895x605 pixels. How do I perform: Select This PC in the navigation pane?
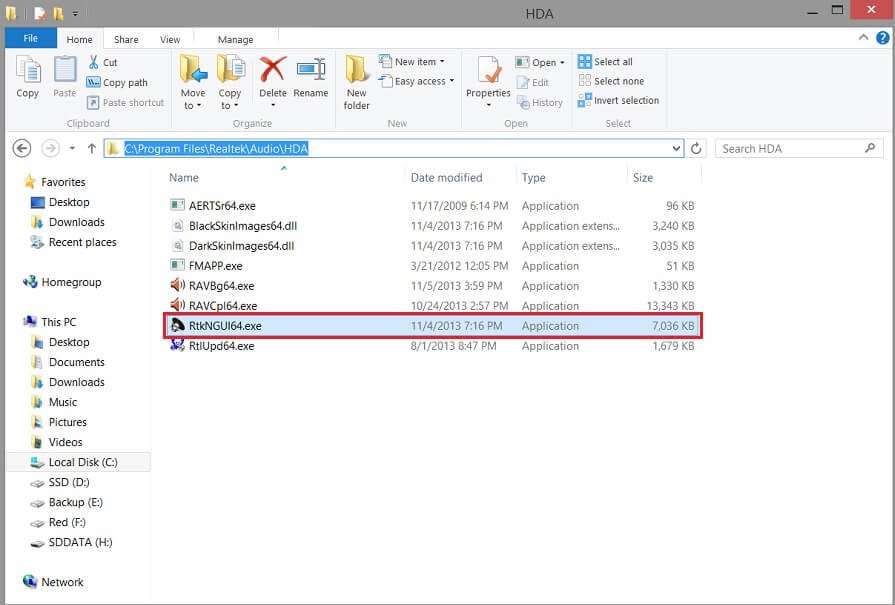click(50, 322)
